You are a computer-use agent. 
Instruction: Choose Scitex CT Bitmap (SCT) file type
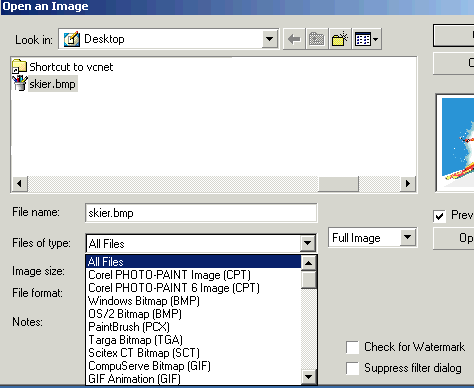pyautogui.click(x=194, y=353)
